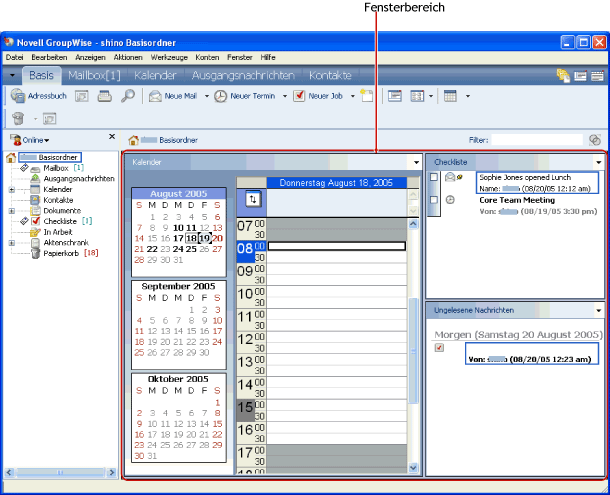
Task: Open the Bearbeiten menu
Action: tap(49, 58)
